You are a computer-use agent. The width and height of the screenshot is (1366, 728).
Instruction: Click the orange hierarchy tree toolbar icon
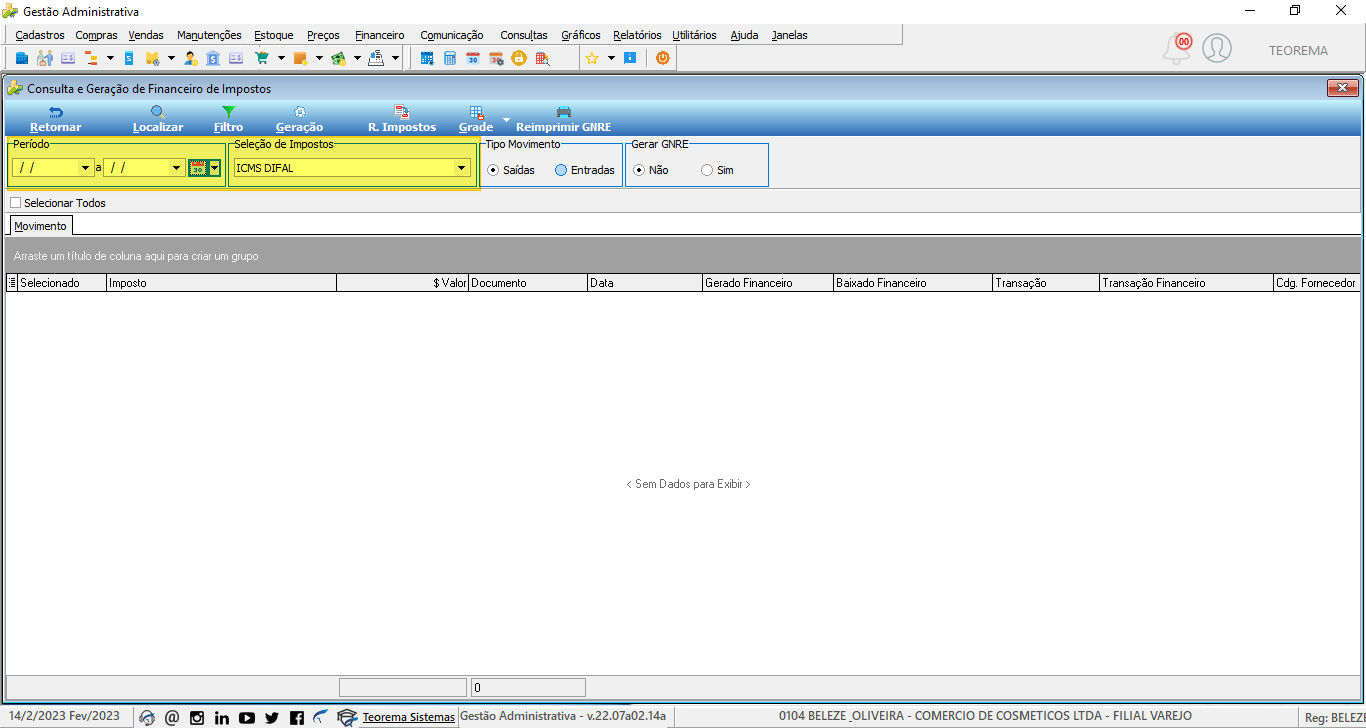[91, 58]
